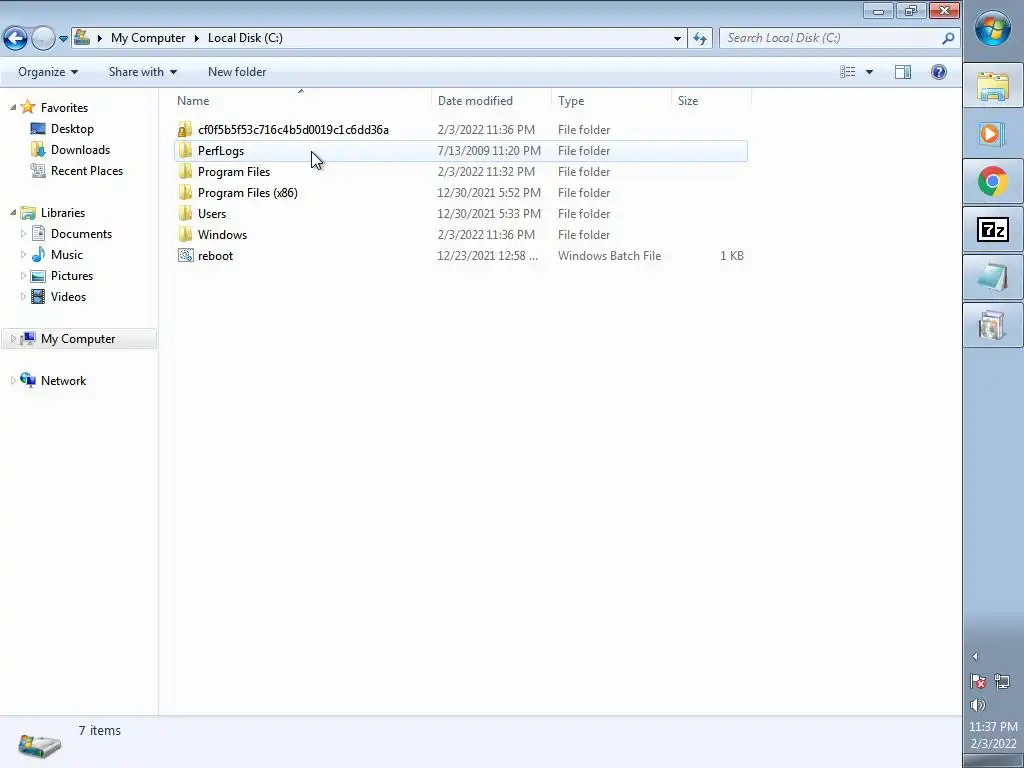Select My Computer in navigation pane
The width and height of the screenshot is (1024, 768).
(78, 339)
